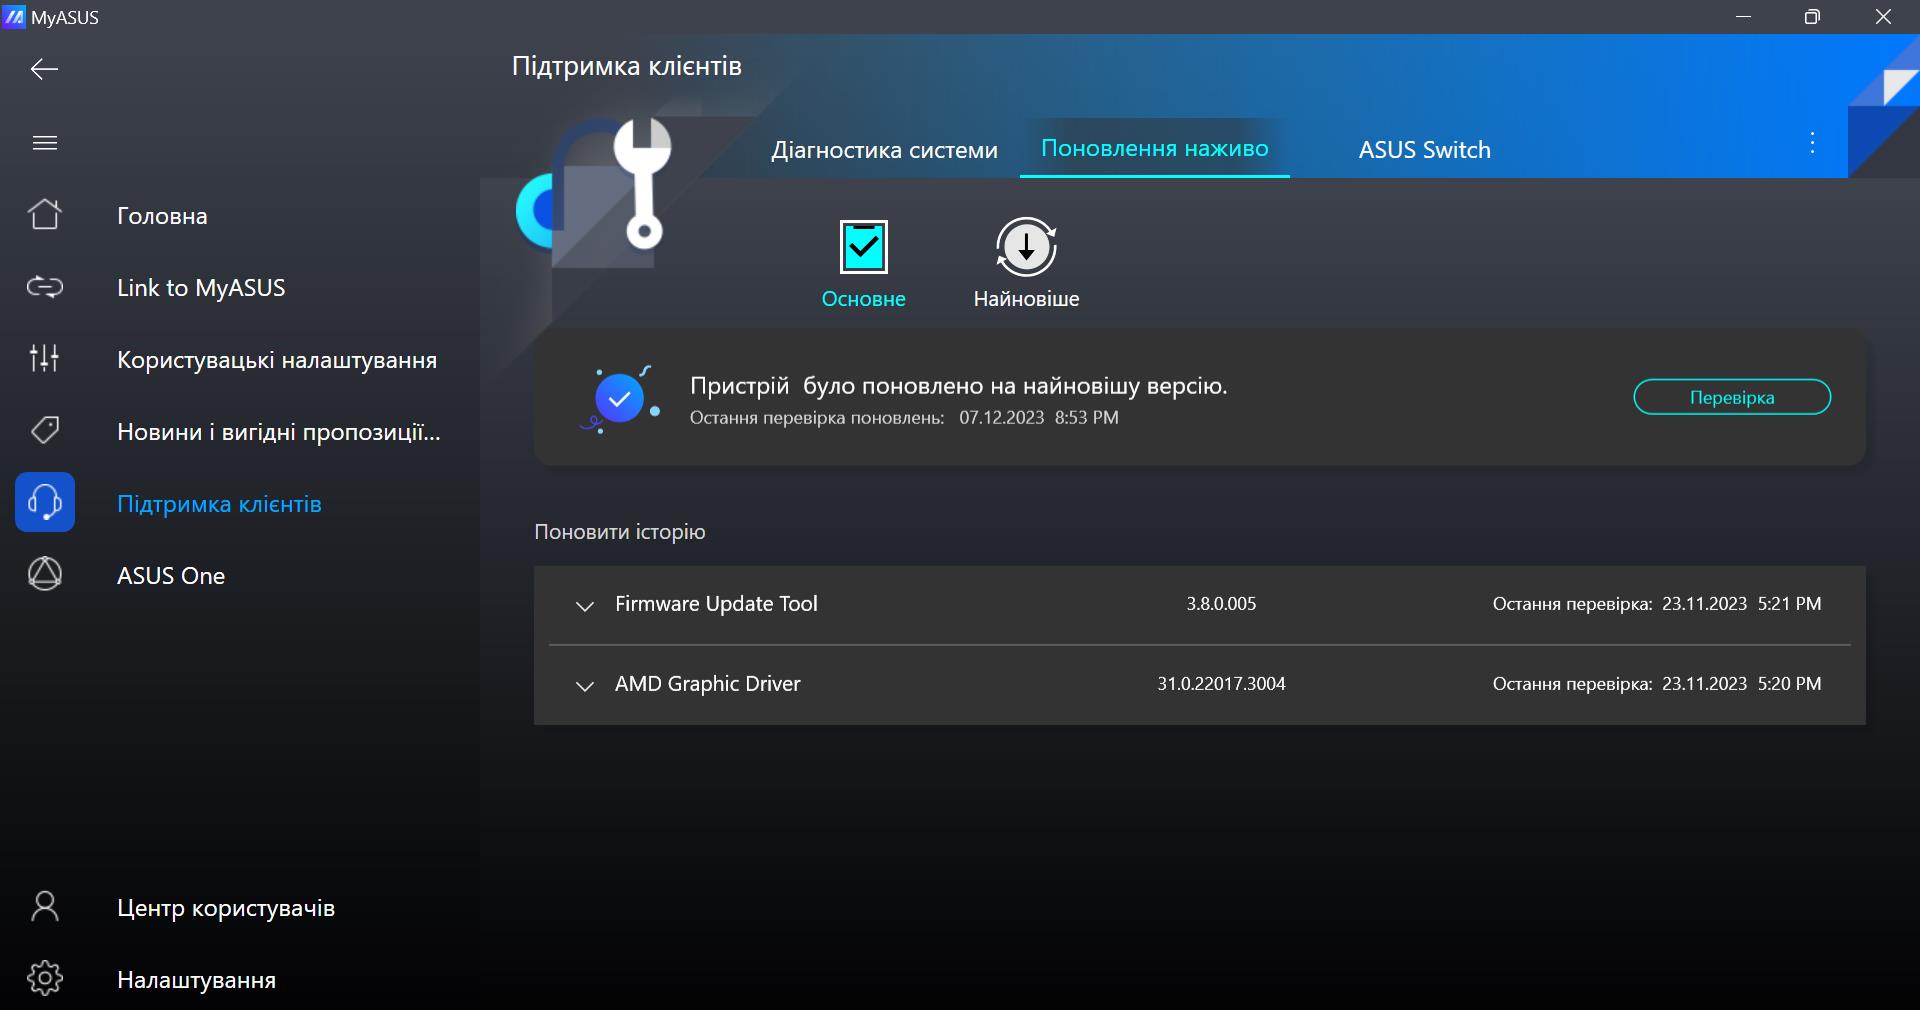The image size is (1920, 1010).
Task: Select the Поновлення наживо tab
Action: [x=1154, y=149]
